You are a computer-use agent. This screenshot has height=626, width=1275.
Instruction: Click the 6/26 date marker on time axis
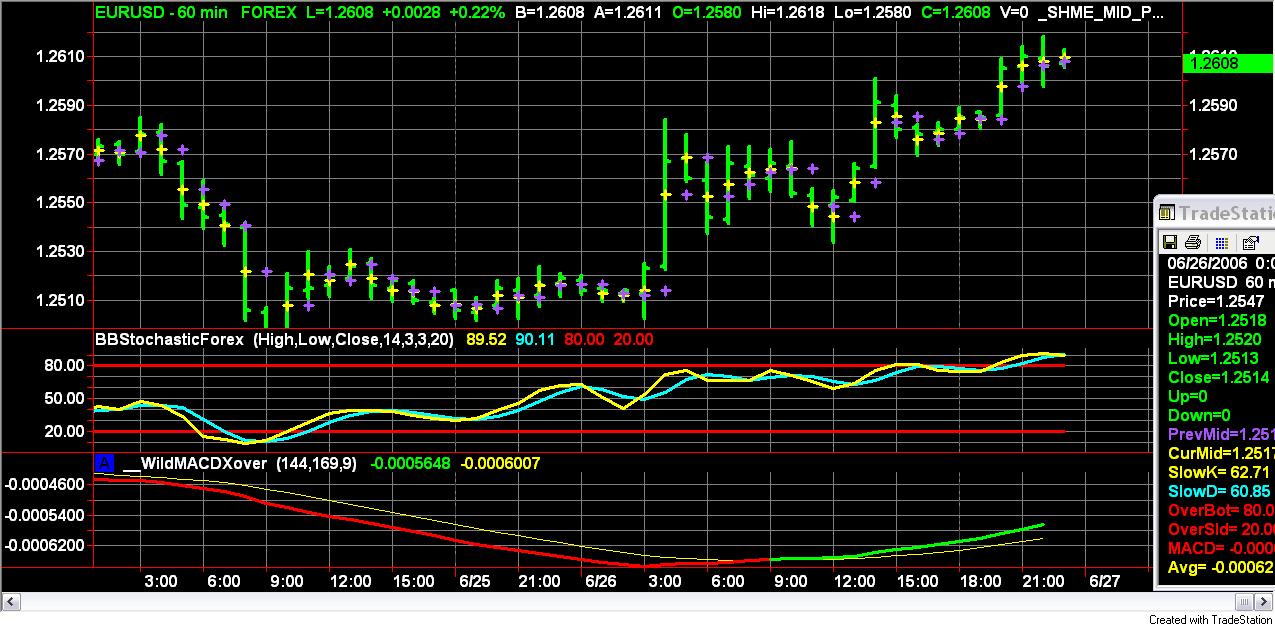pyautogui.click(x=600, y=581)
